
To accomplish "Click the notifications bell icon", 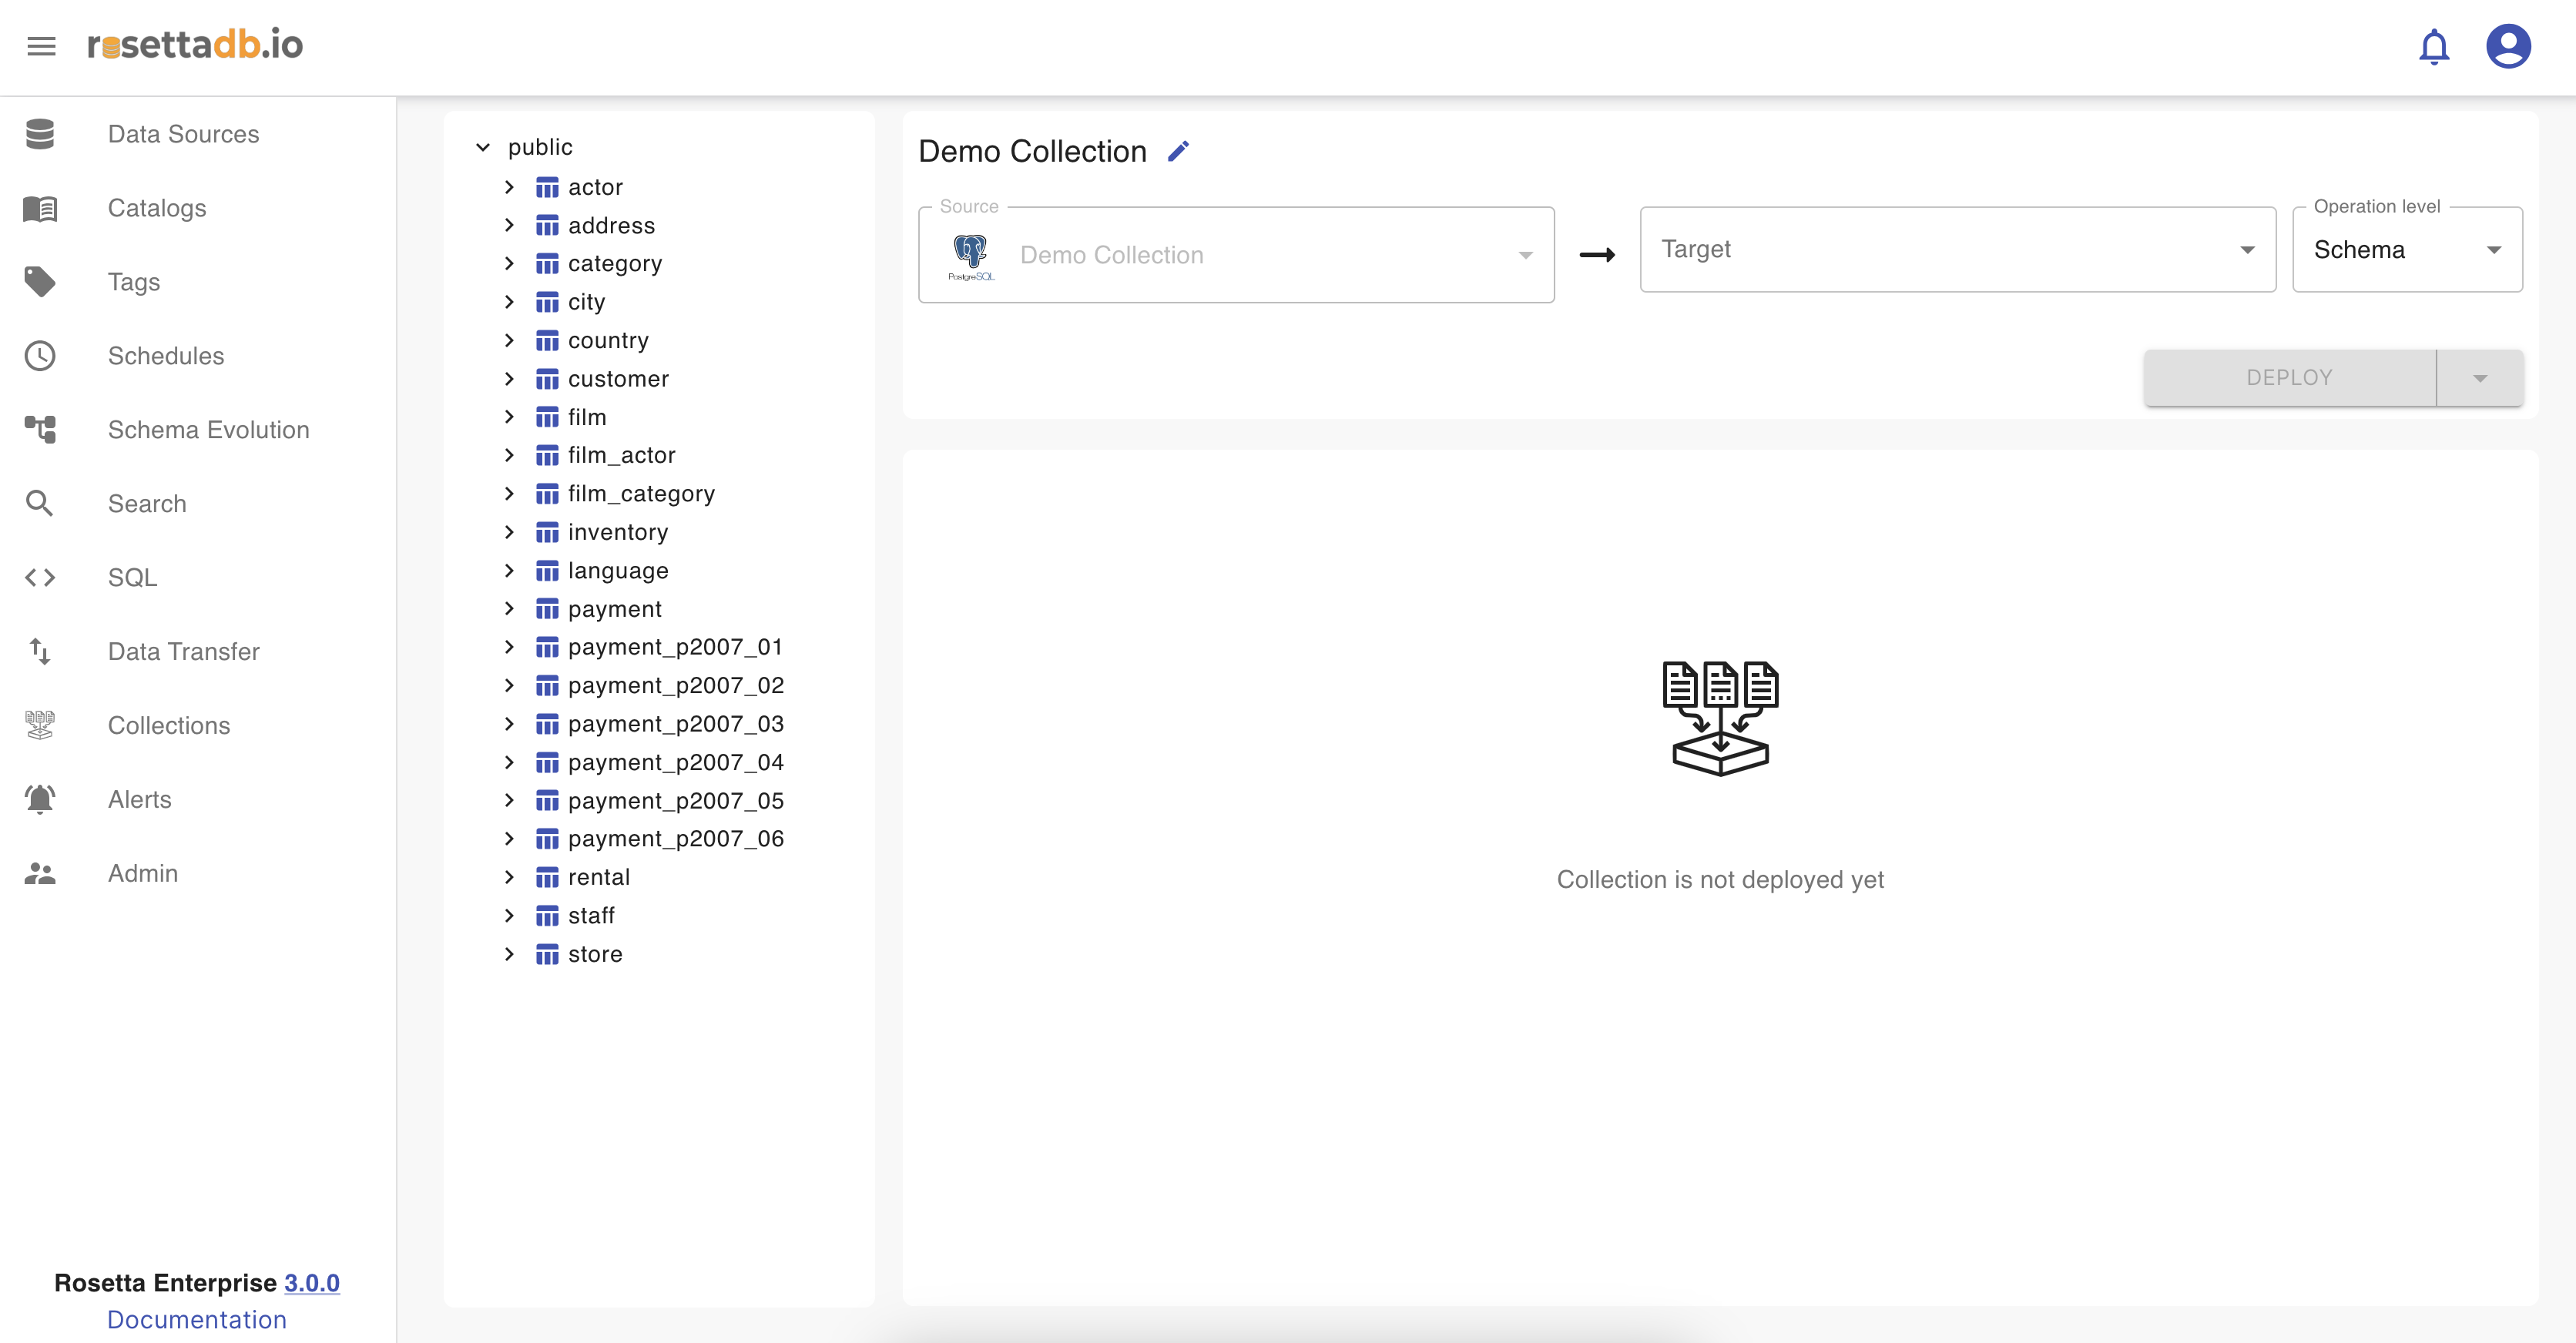I will tap(2433, 46).
